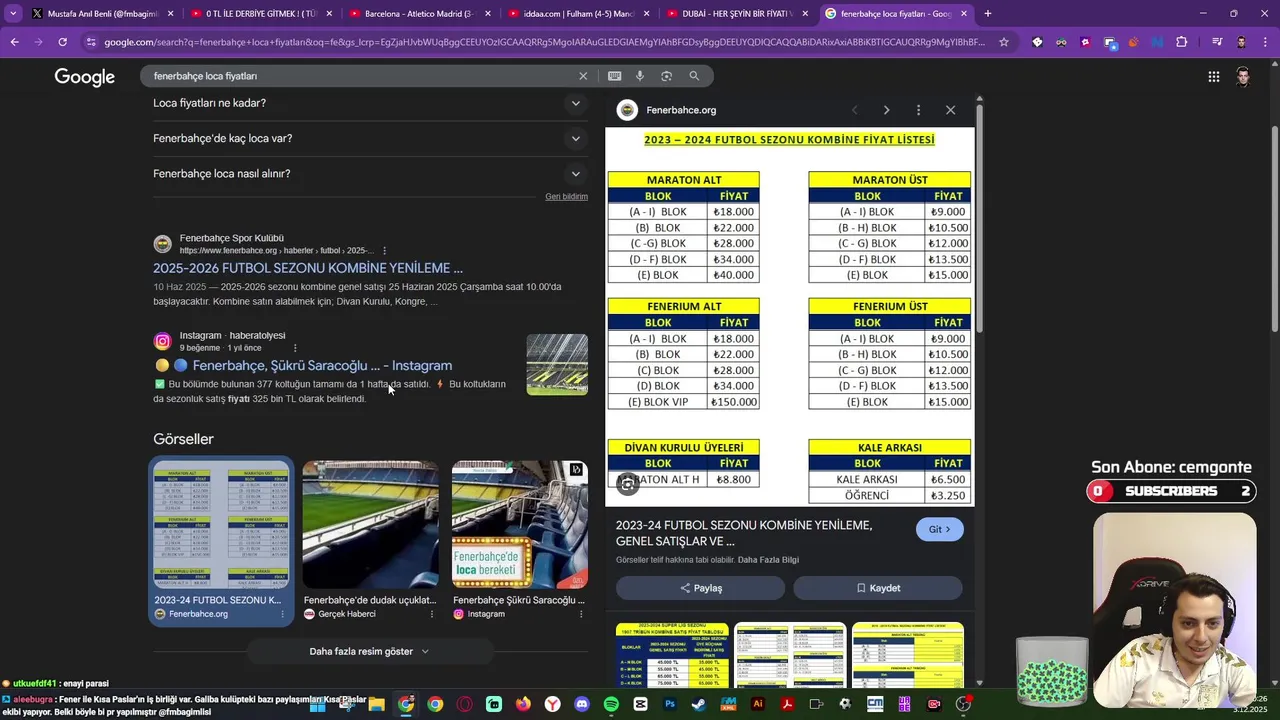Open 'Fenerbahçe, Şükrü Saracoğlu - Instagram' link
Screen dimensions: 1280x720
[322, 366]
